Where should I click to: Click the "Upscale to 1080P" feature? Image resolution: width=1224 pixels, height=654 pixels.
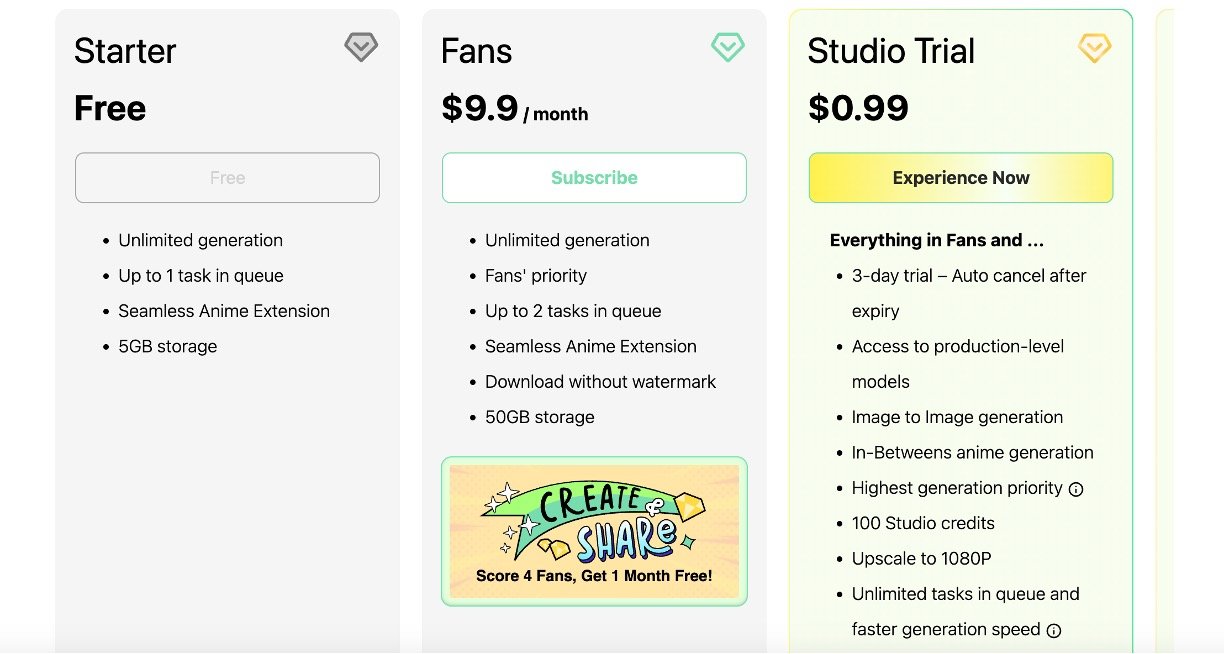click(921, 559)
